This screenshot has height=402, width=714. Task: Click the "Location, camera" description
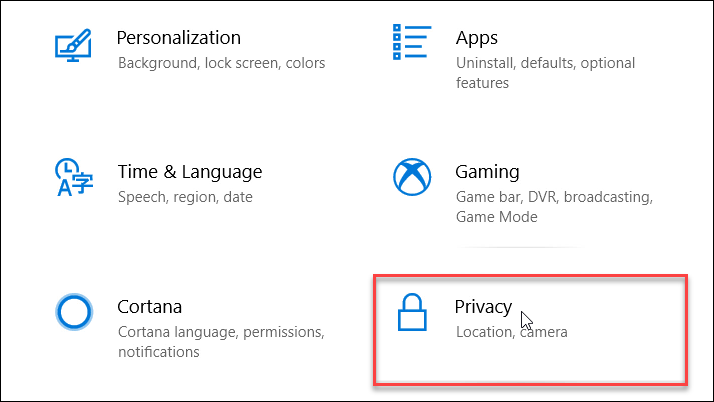click(511, 331)
